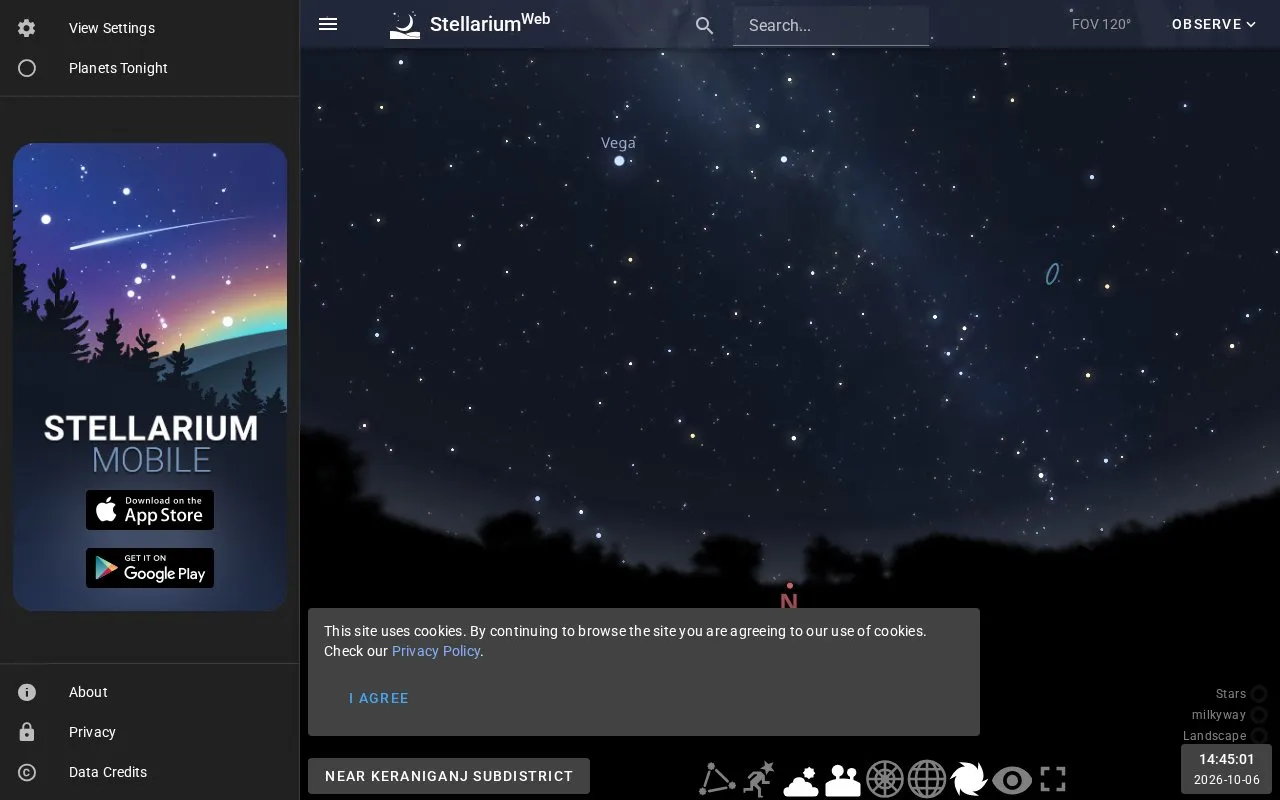Open the About entry
Screen dimensions: 1280x800
pos(150,692)
